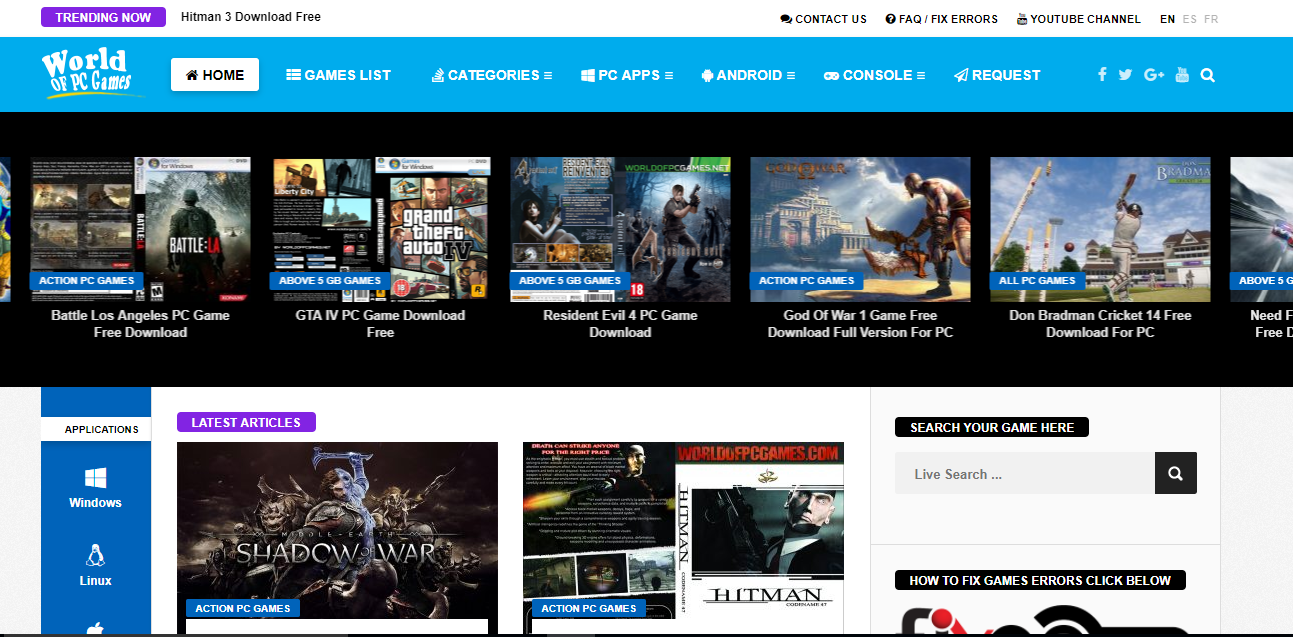Expand the CATEGORIES menu

tap(492, 75)
